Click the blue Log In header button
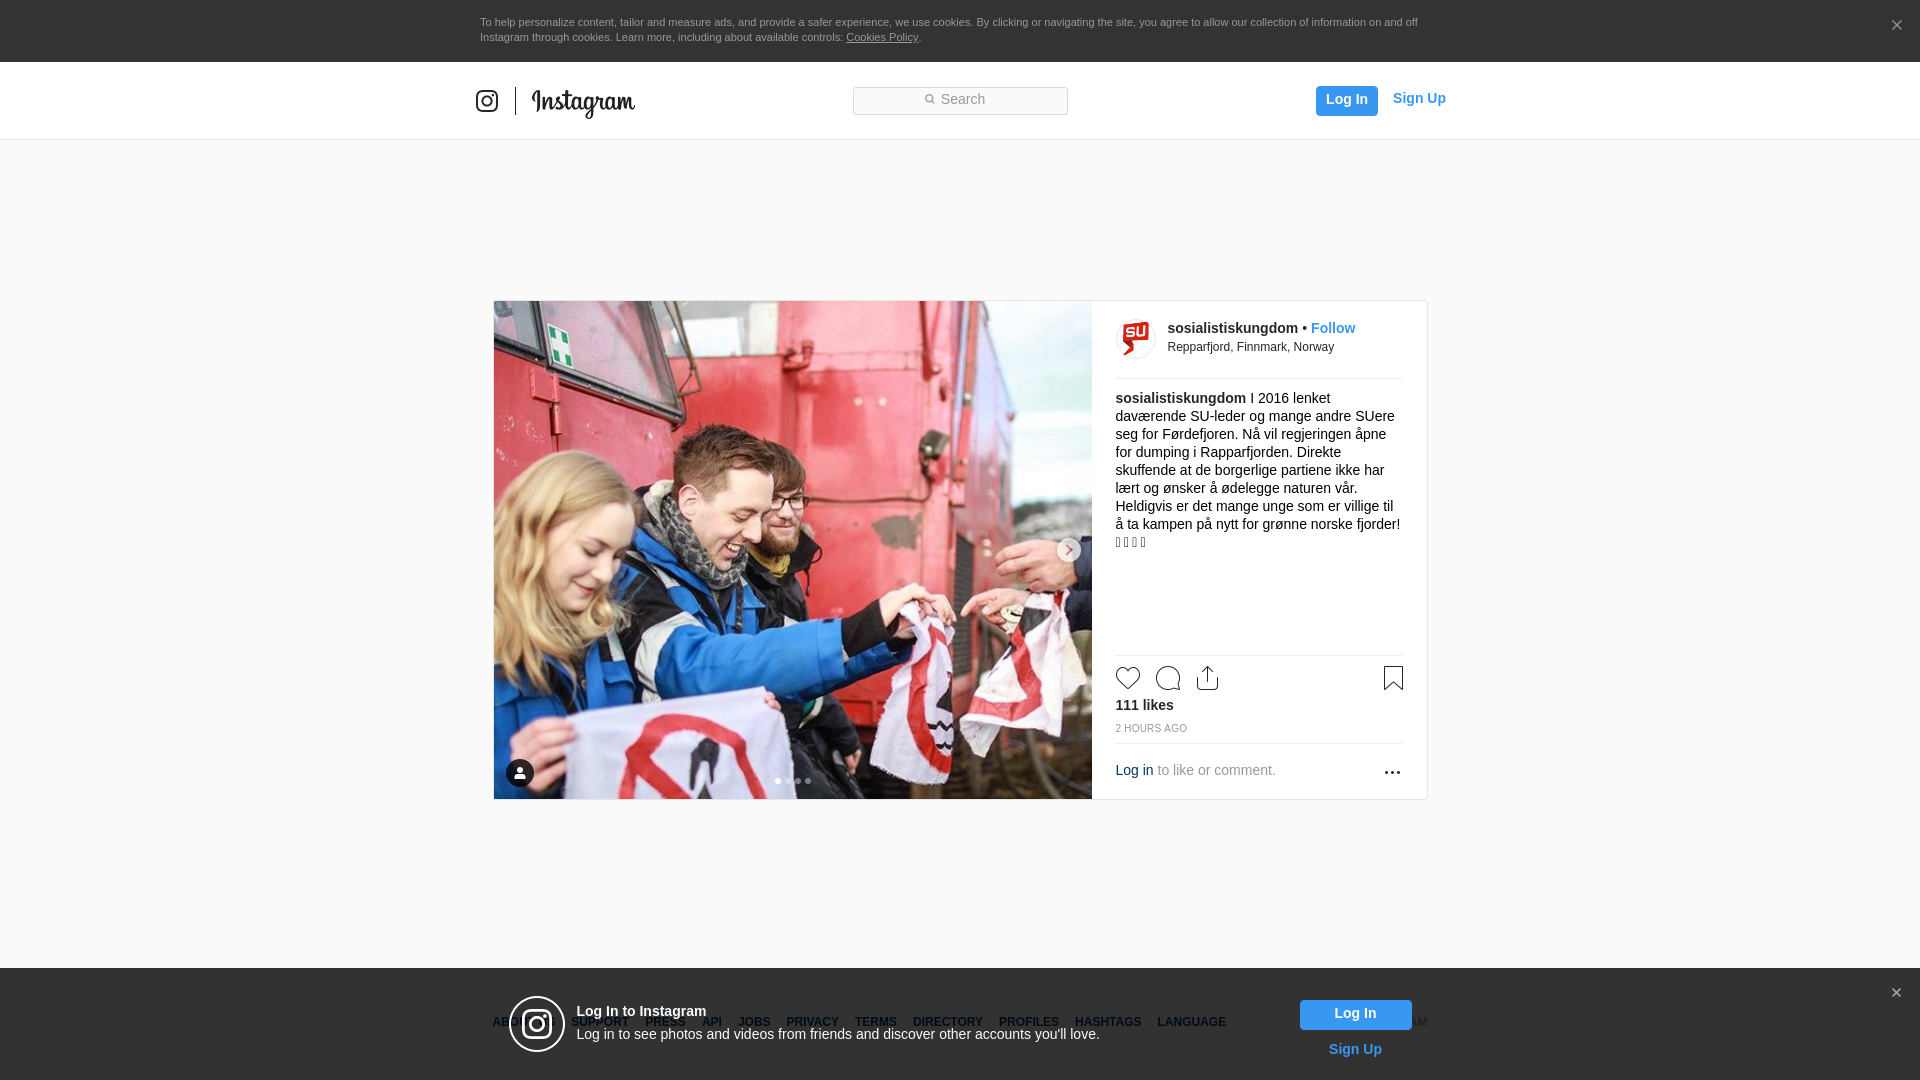Viewport: 1920px width, 1080px height. pos(1346,100)
